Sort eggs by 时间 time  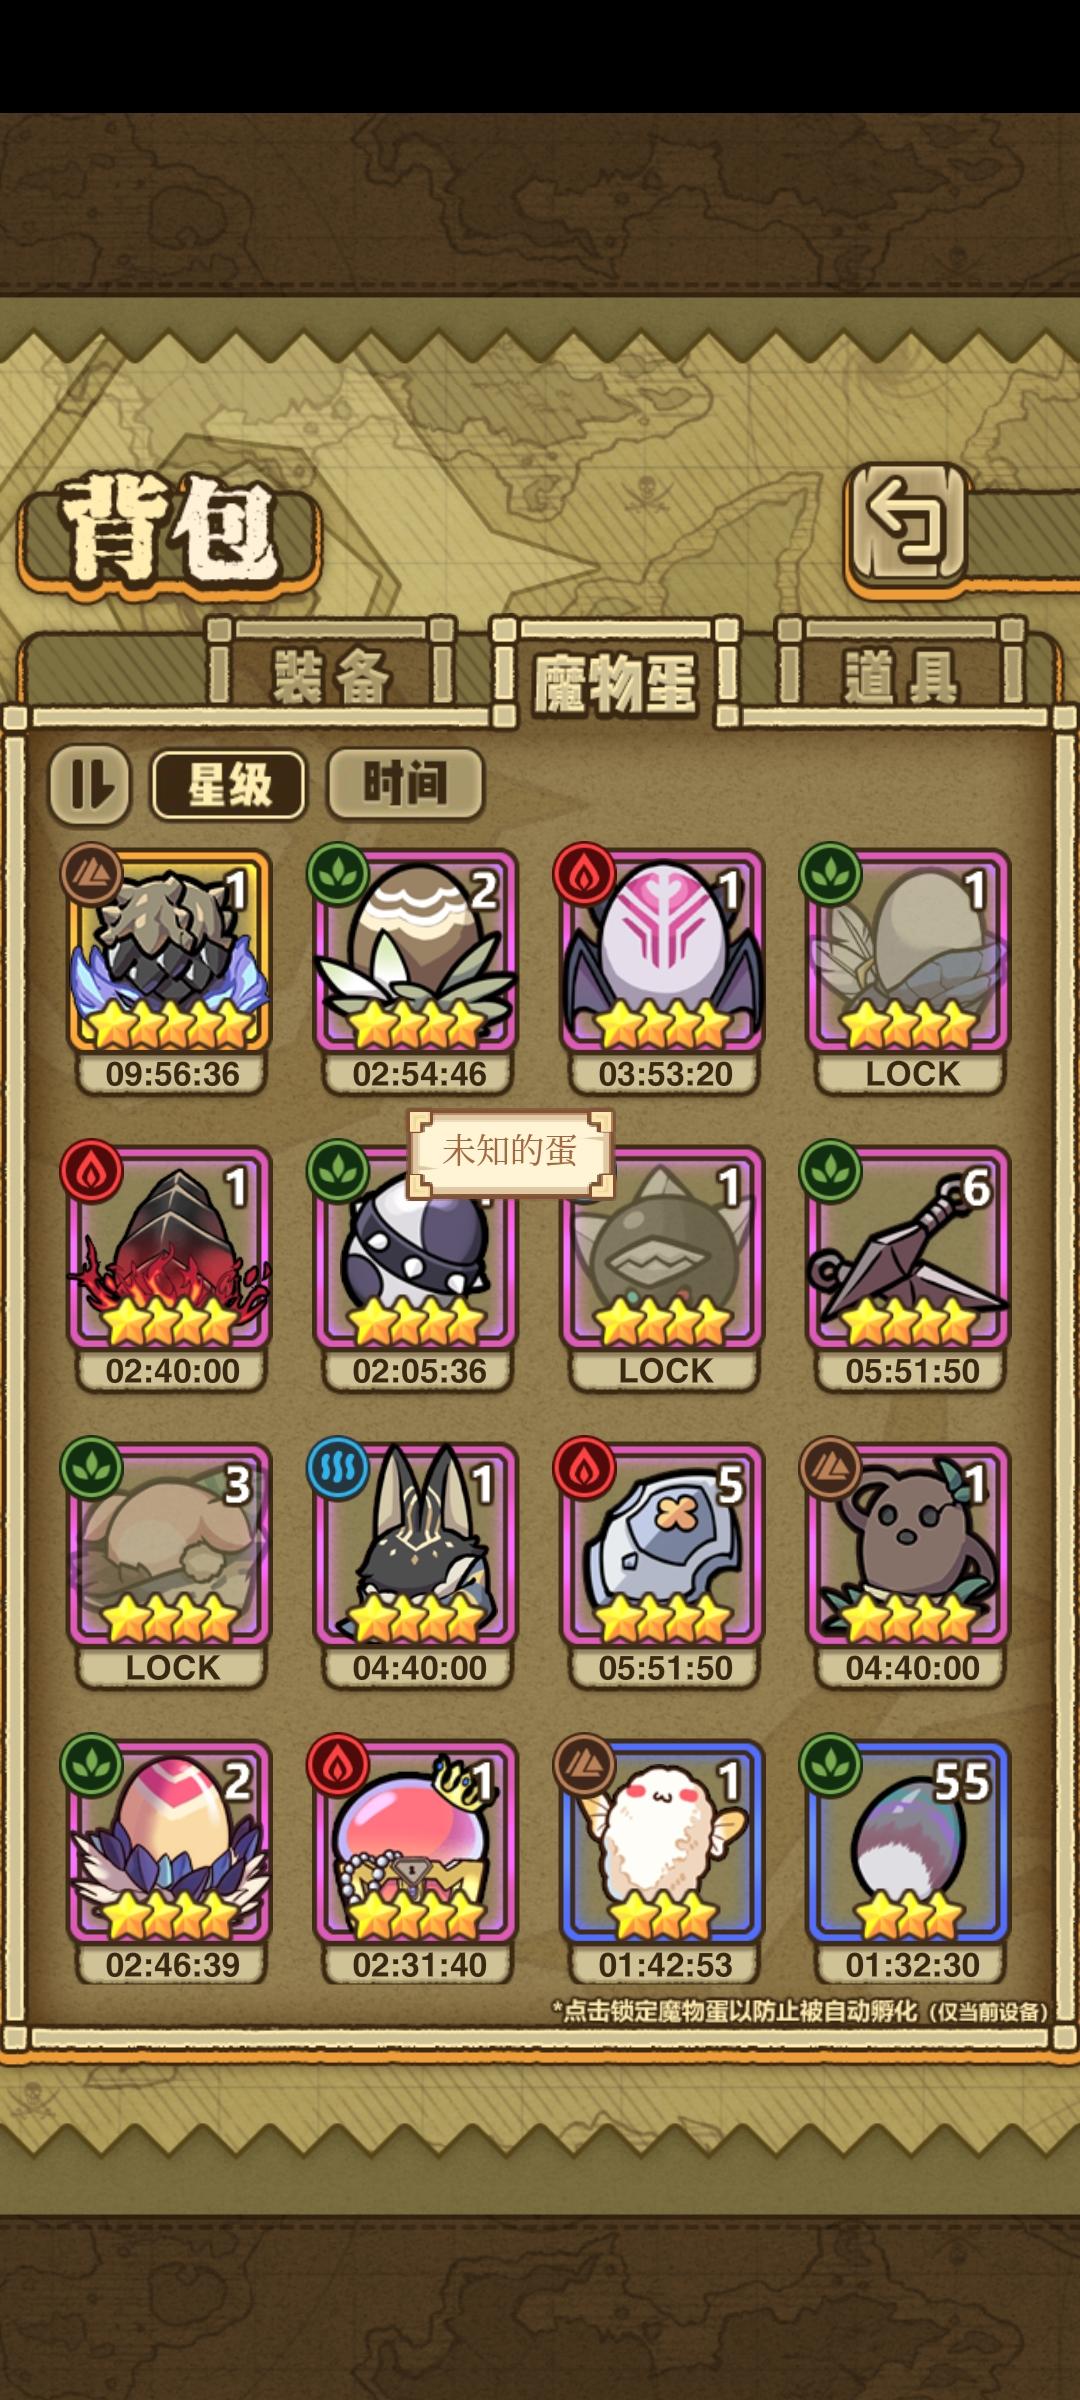pos(405,784)
